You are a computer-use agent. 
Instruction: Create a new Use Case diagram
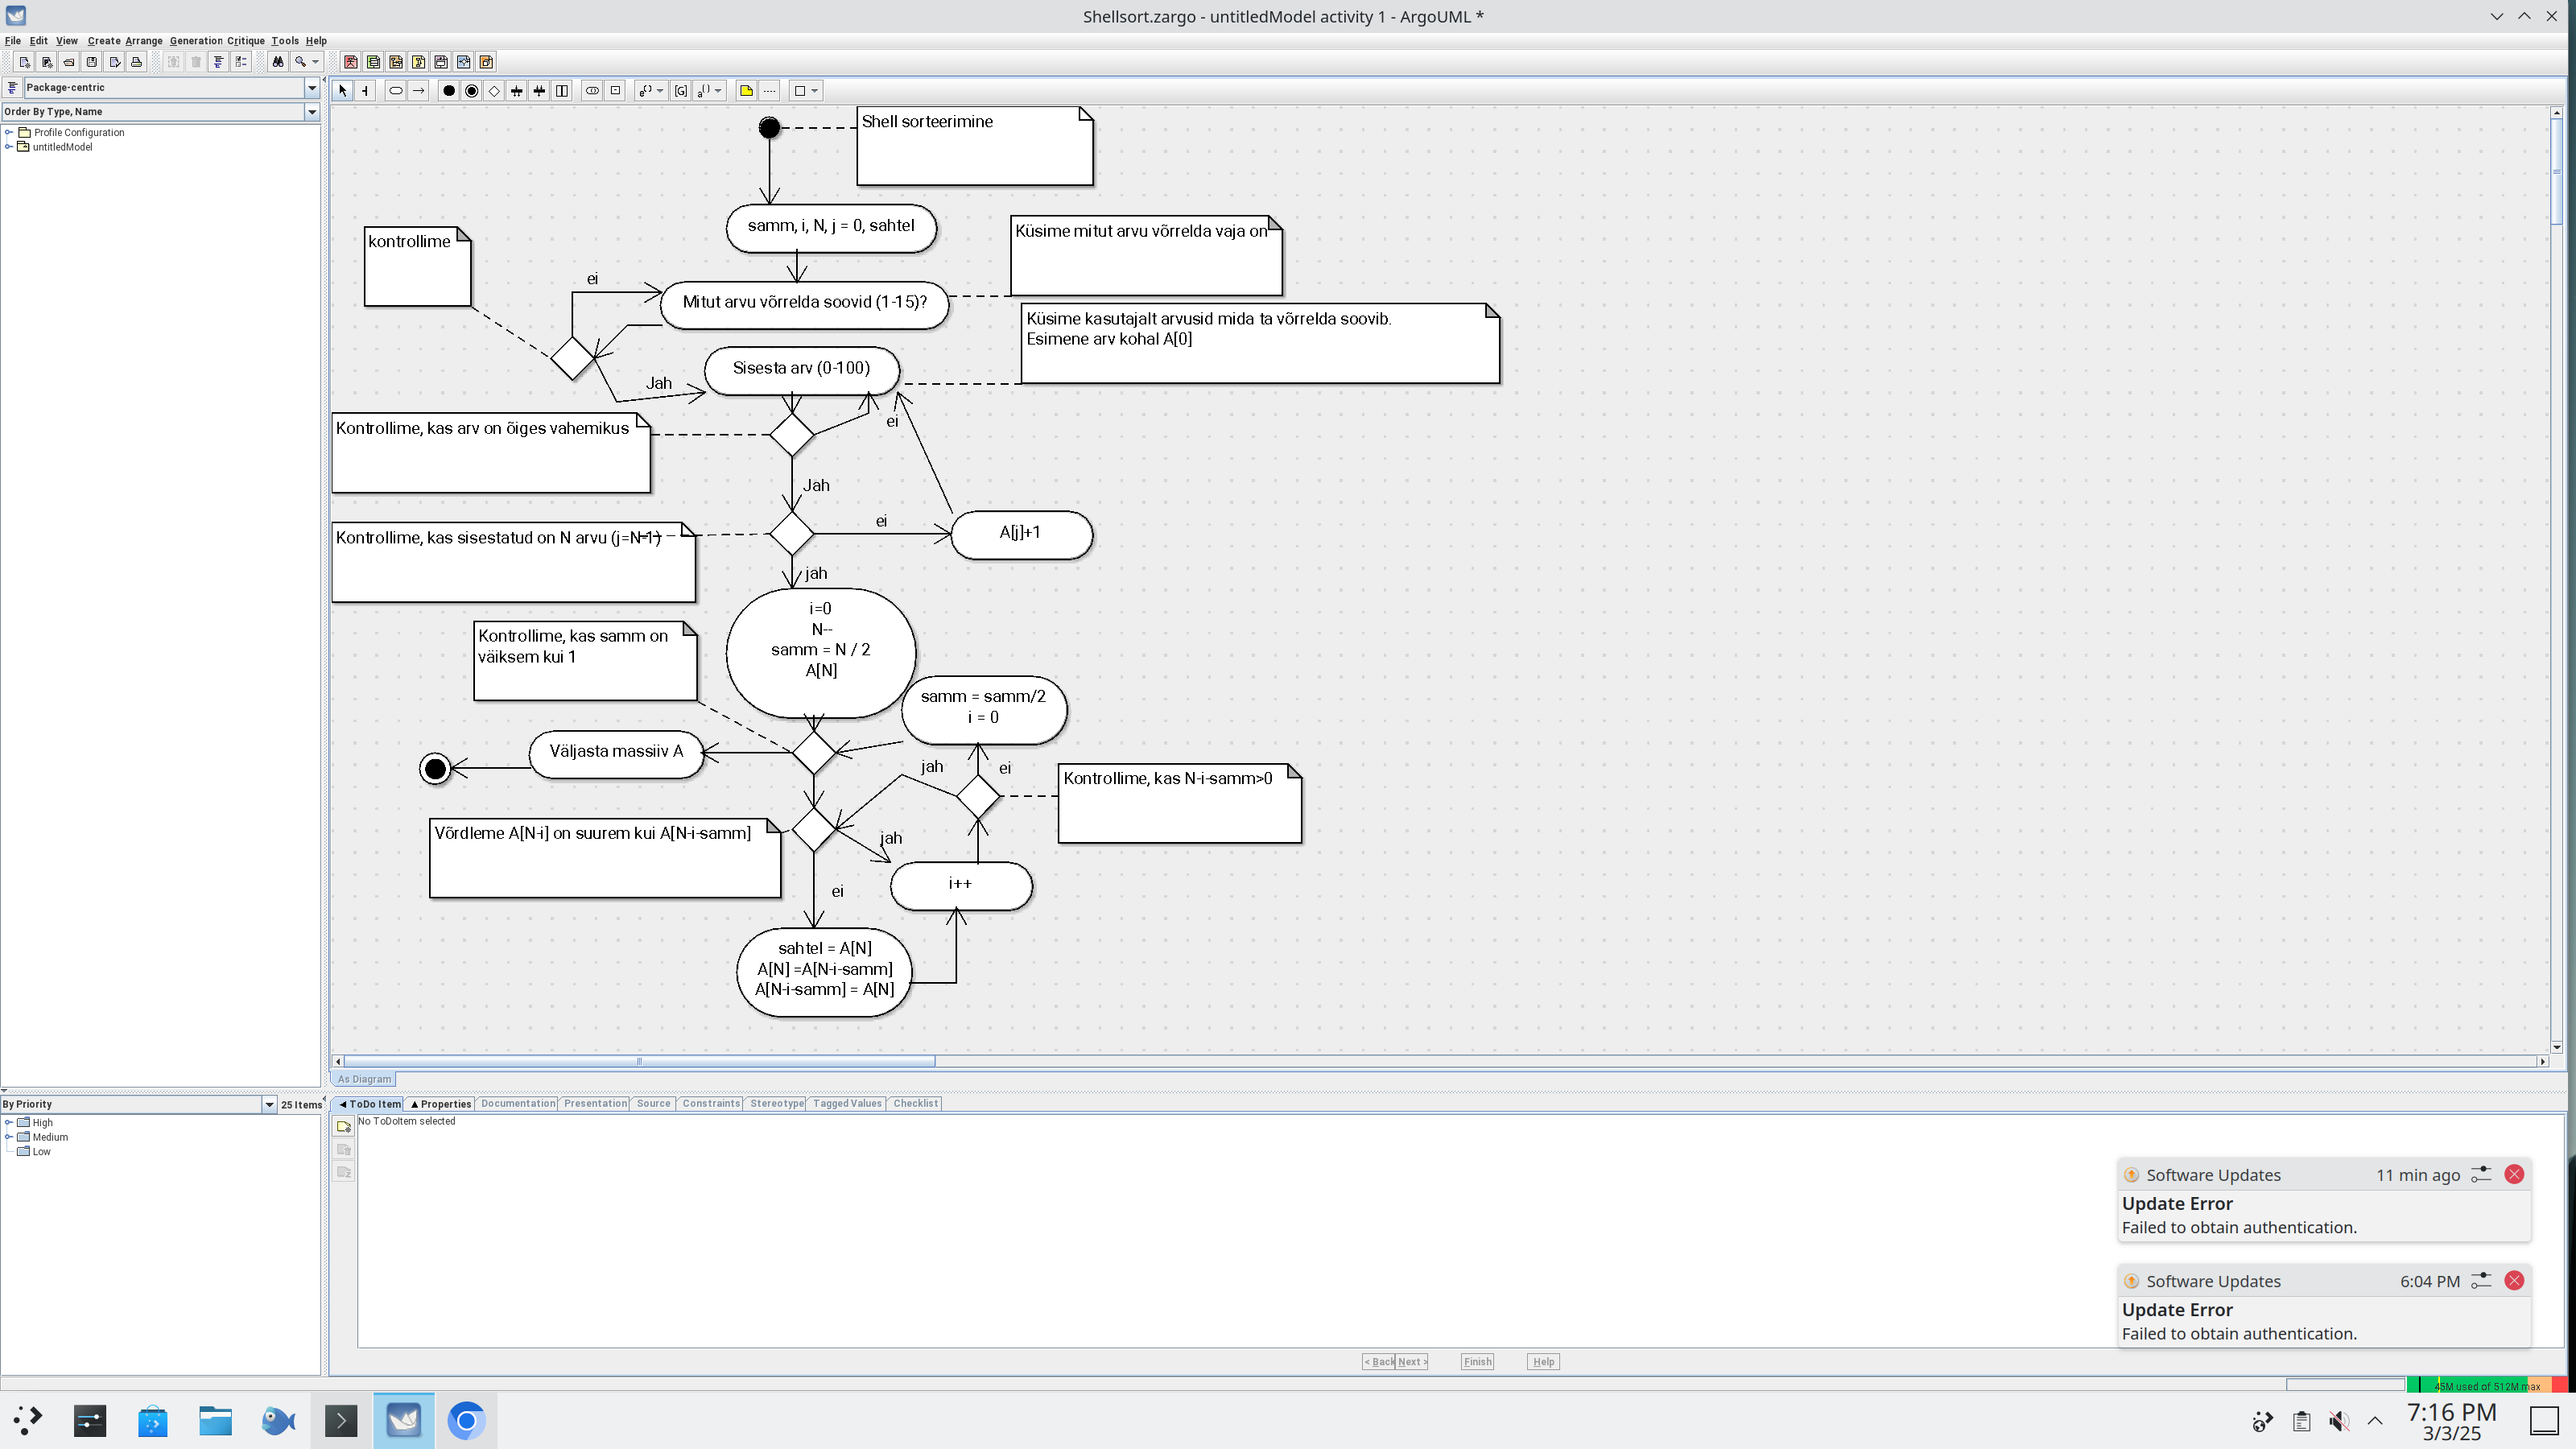[x=351, y=62]
